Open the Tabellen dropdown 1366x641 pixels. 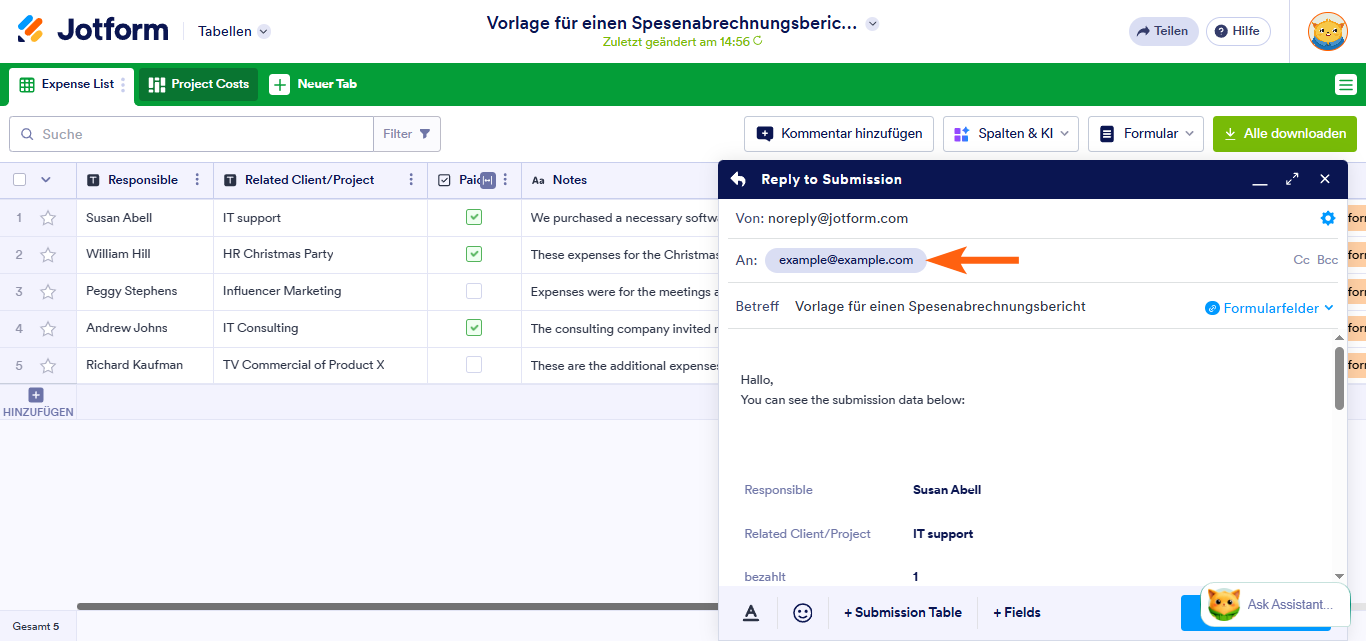click(232, 31)
